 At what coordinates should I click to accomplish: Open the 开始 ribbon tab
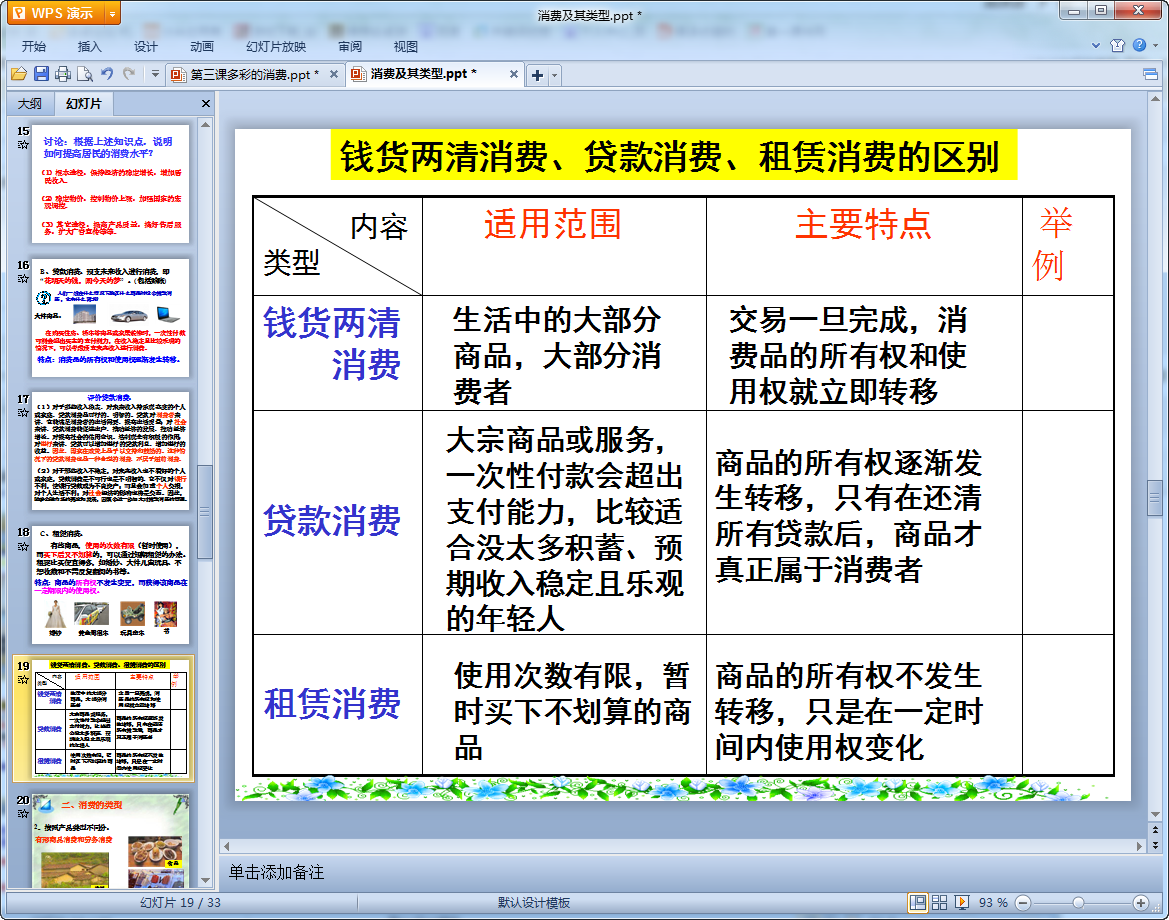point(34,46)
